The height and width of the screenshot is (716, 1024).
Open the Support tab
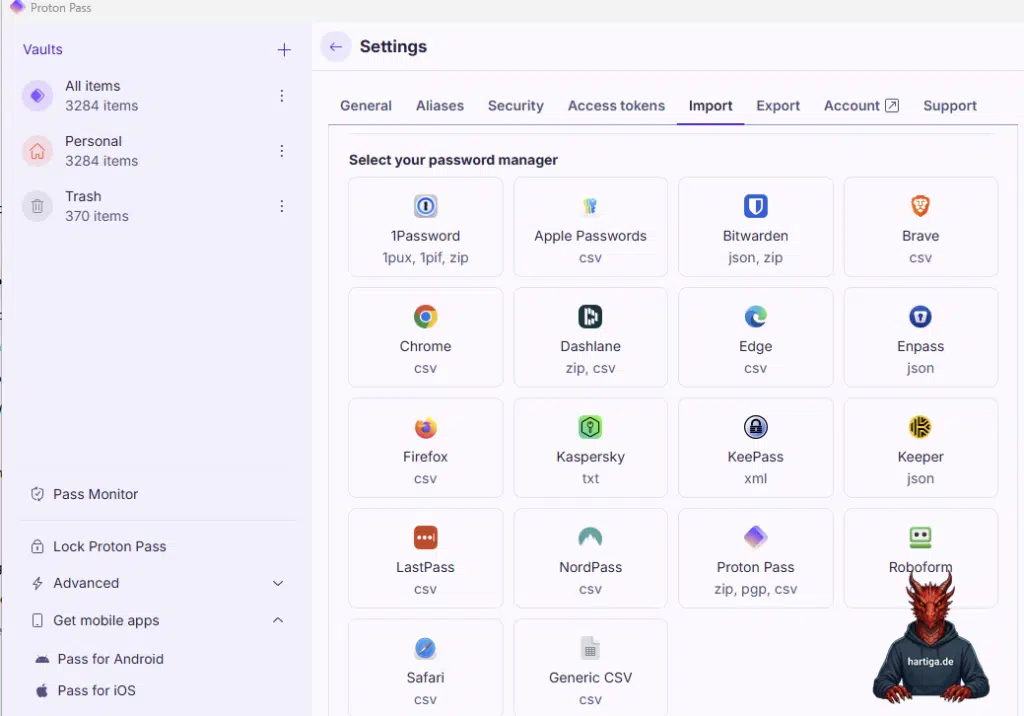click(x=950, y=106)
